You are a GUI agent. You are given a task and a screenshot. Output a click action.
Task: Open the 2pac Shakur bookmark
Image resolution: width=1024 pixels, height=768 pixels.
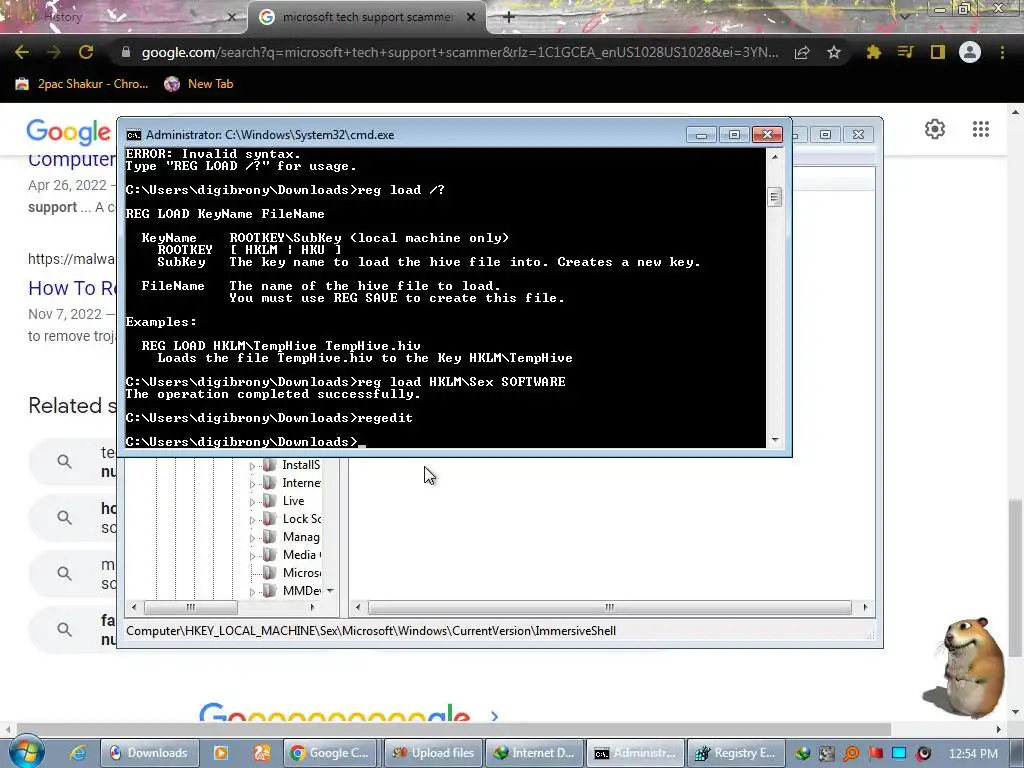(82, 84)
